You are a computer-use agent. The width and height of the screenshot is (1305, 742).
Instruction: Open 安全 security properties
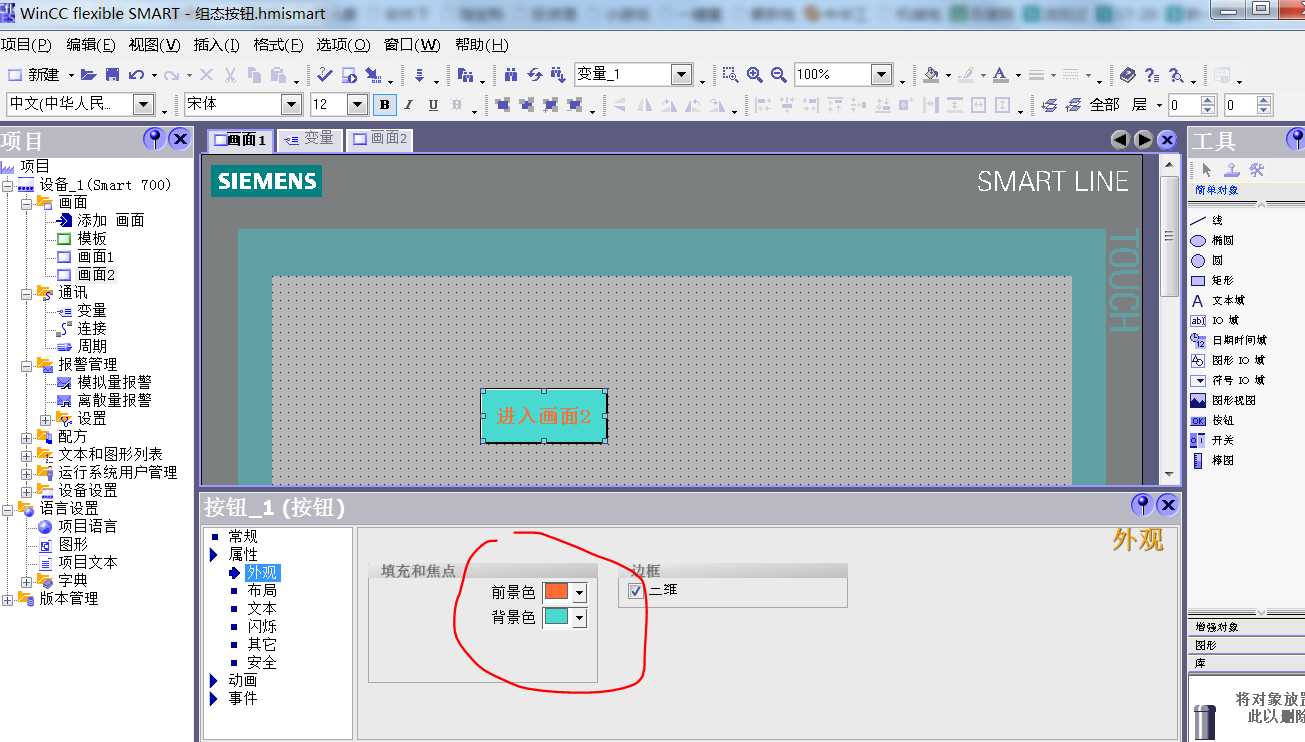tap(262, 663)
